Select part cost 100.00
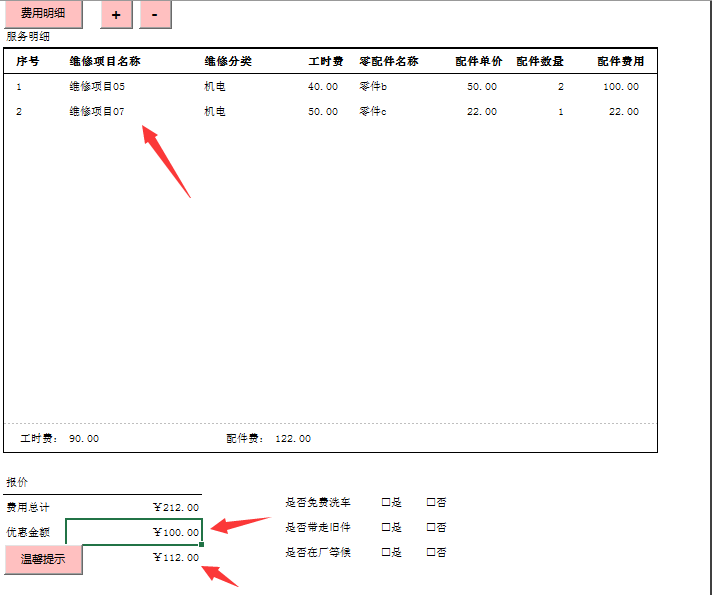Viewport: 712px width, 595px height. pyautogui.click(x=621, y=86)
